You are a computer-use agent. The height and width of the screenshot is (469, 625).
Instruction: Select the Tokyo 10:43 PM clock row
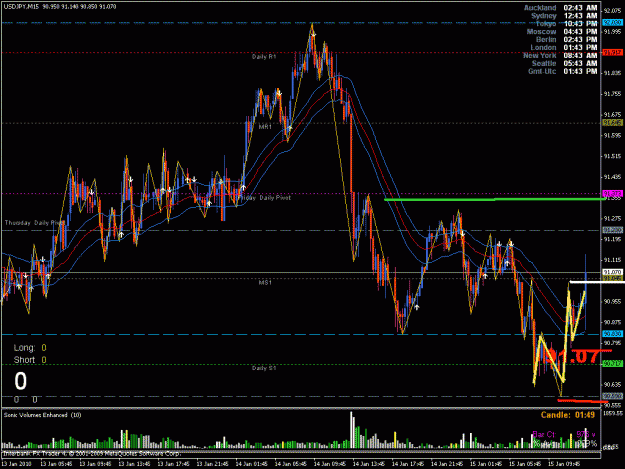click(x=566, y=24)
